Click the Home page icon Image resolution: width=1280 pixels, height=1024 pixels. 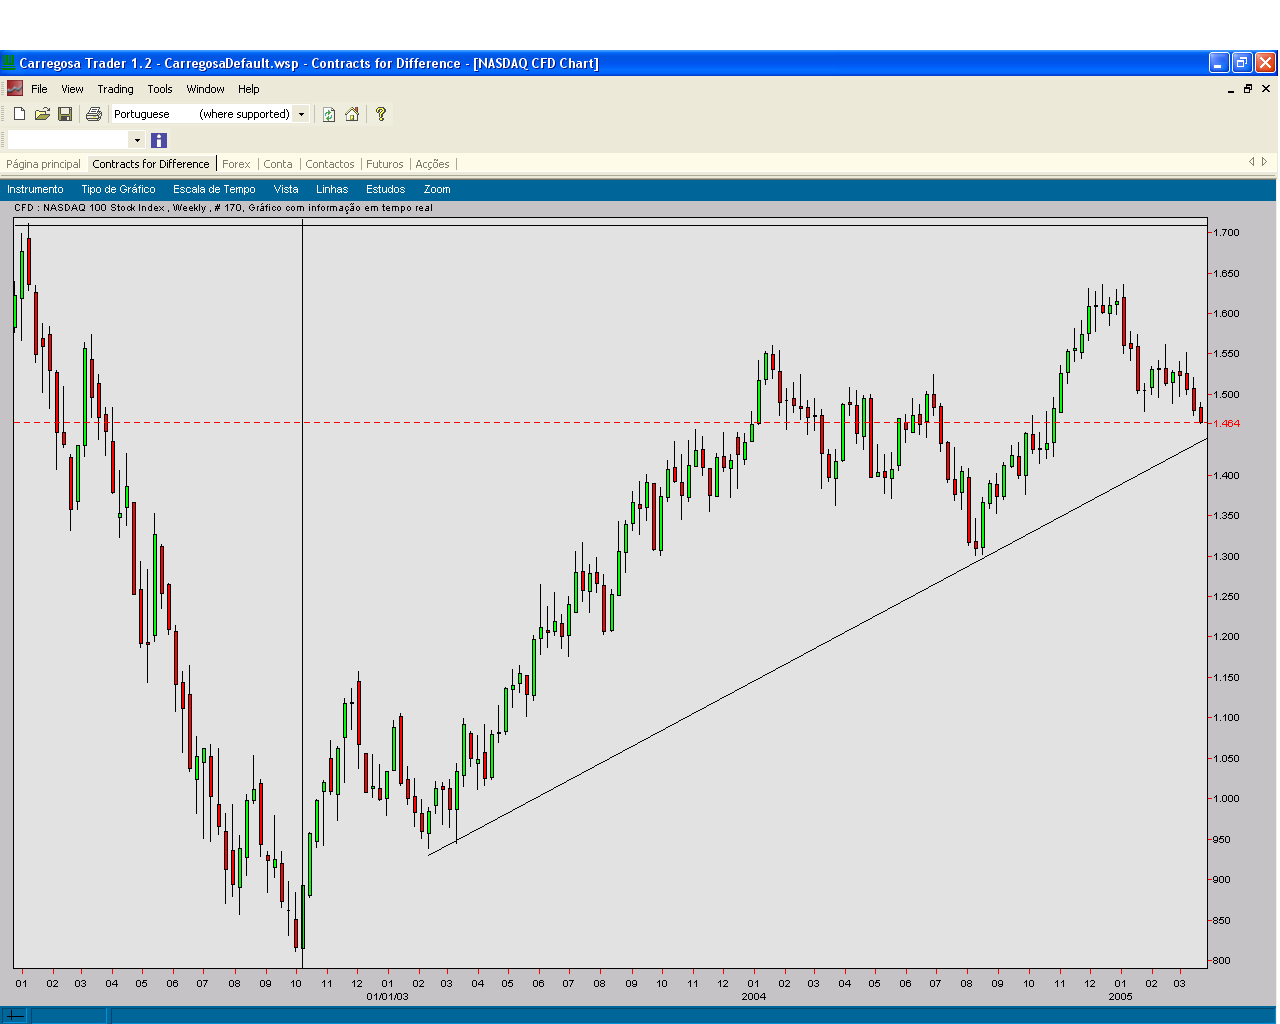click(x=352, y=113)
